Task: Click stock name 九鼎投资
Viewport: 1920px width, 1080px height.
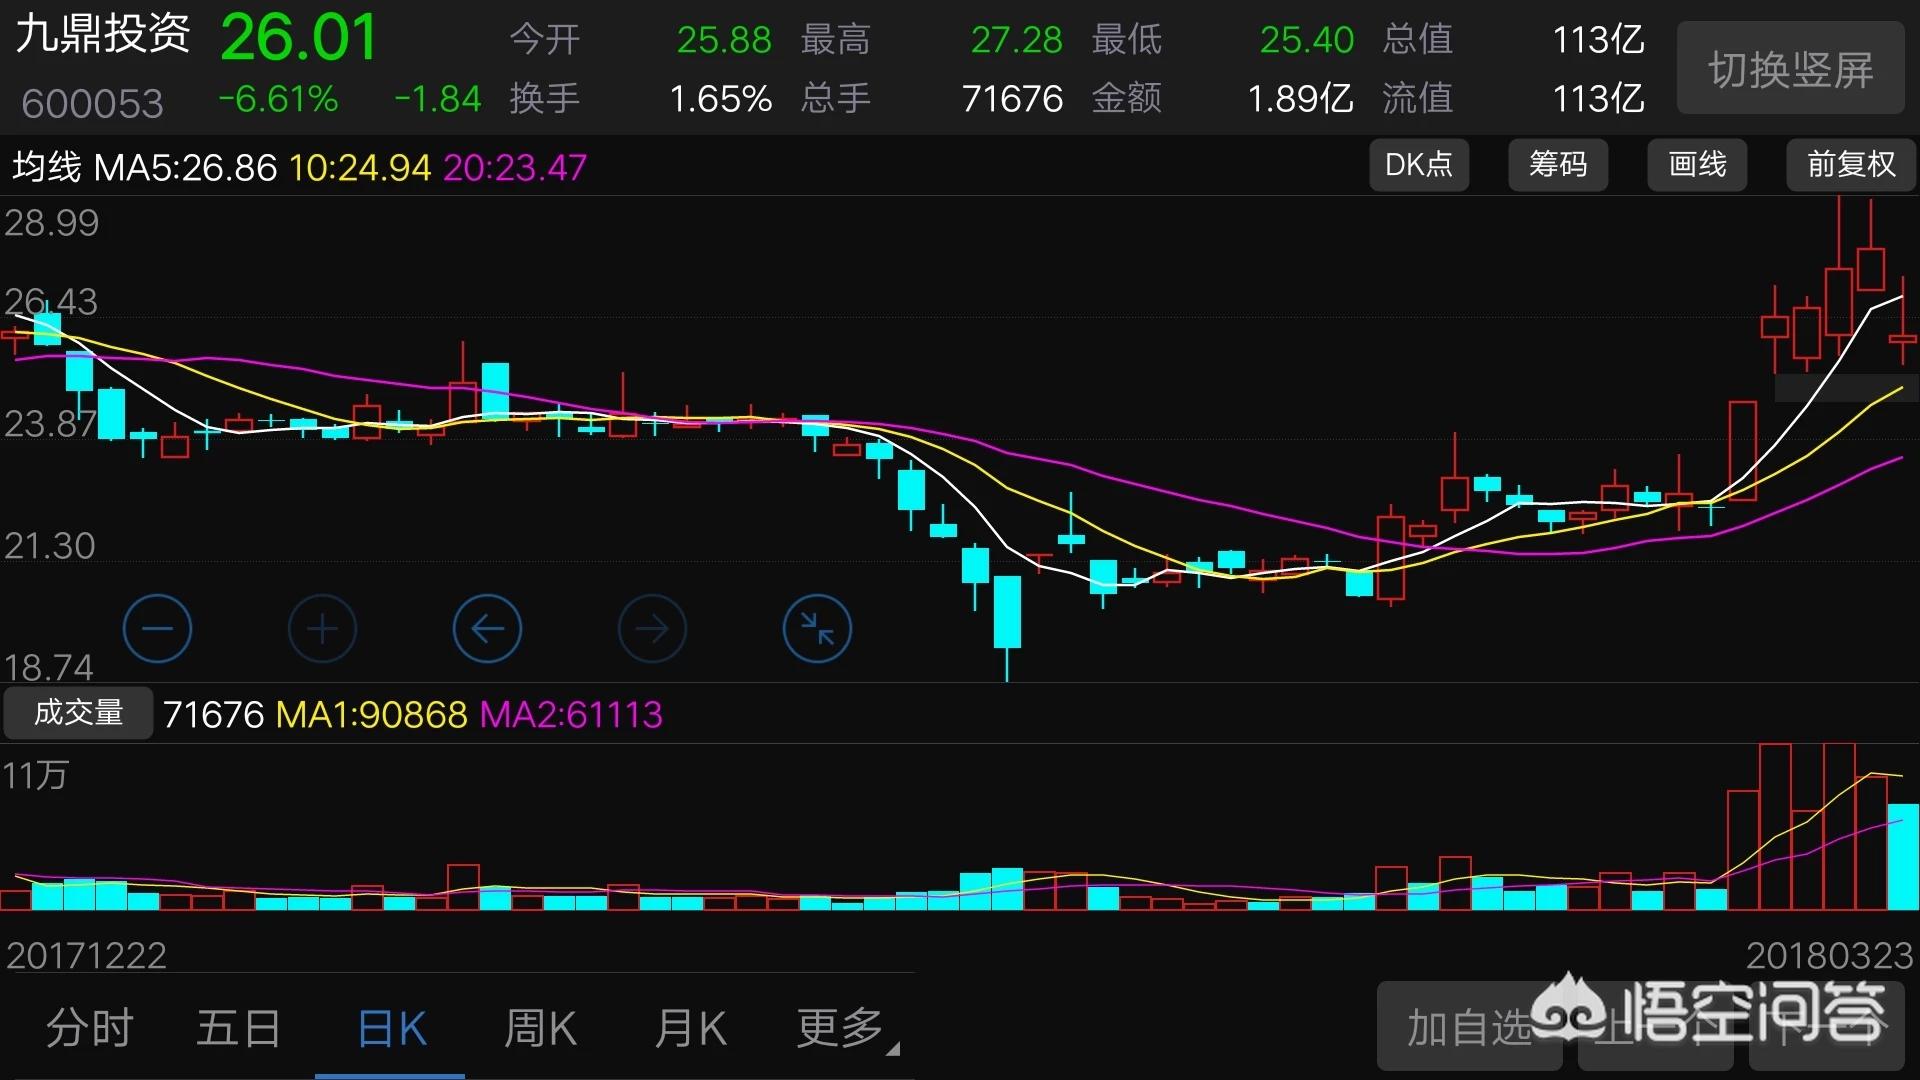Action: (x=102, y=35)
